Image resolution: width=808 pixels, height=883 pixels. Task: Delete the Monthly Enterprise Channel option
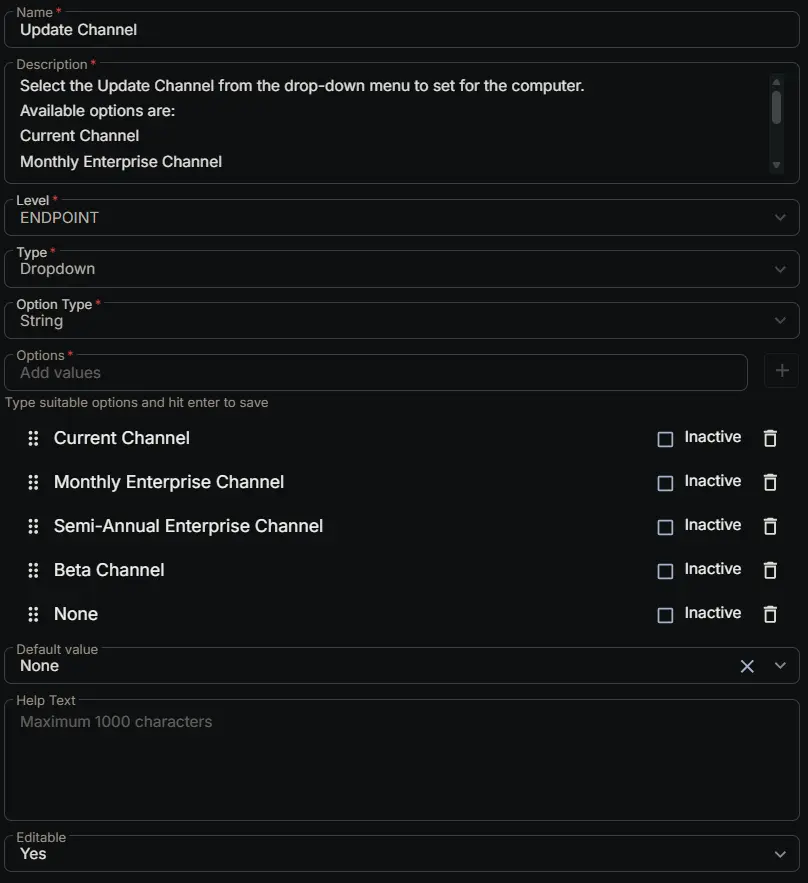[770, 482]
